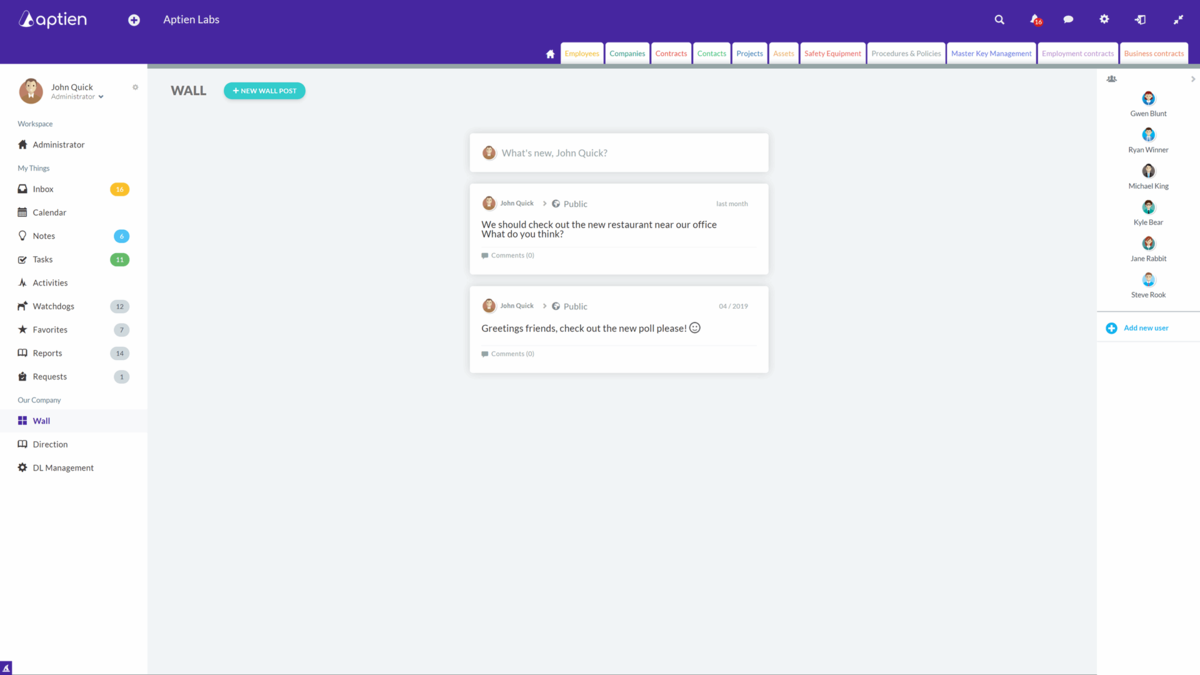The image size is (1200, 675).
Task: Switch to the Safety Equipment tab
Action: click(833, 54)
